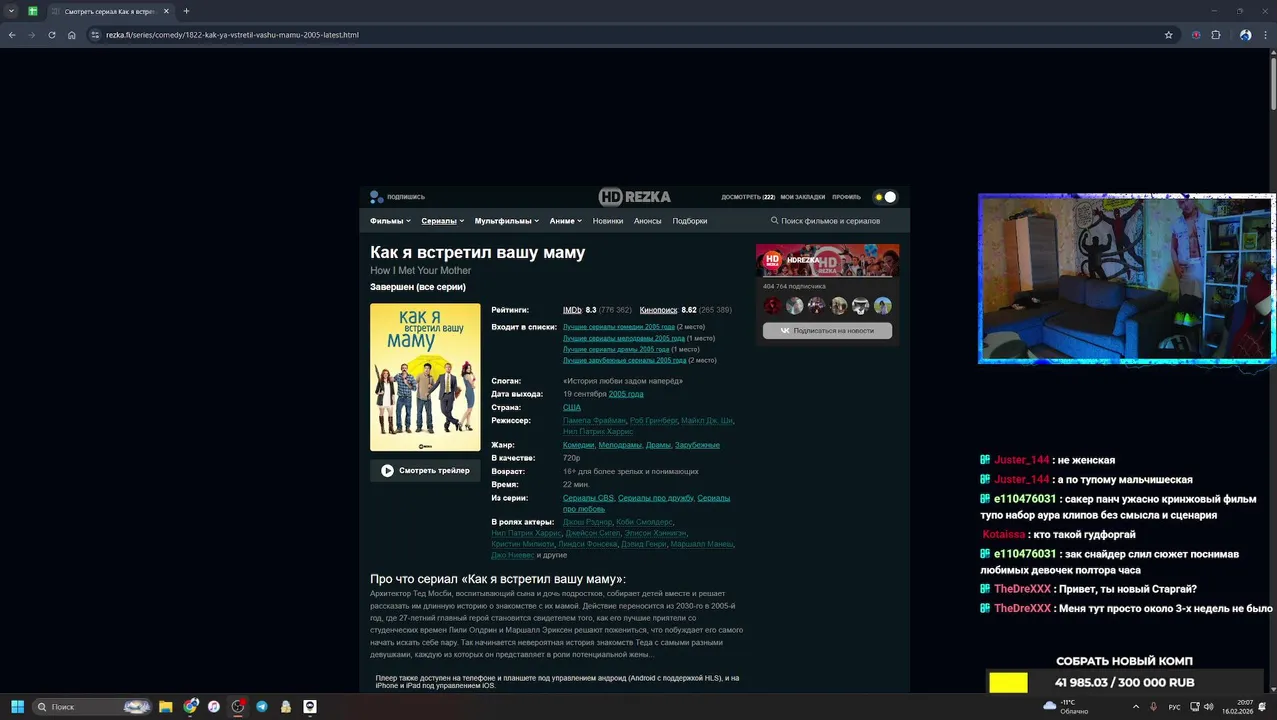Click the first VK subscriber avatar
The image size is (1277, 720).
[772, 306]
